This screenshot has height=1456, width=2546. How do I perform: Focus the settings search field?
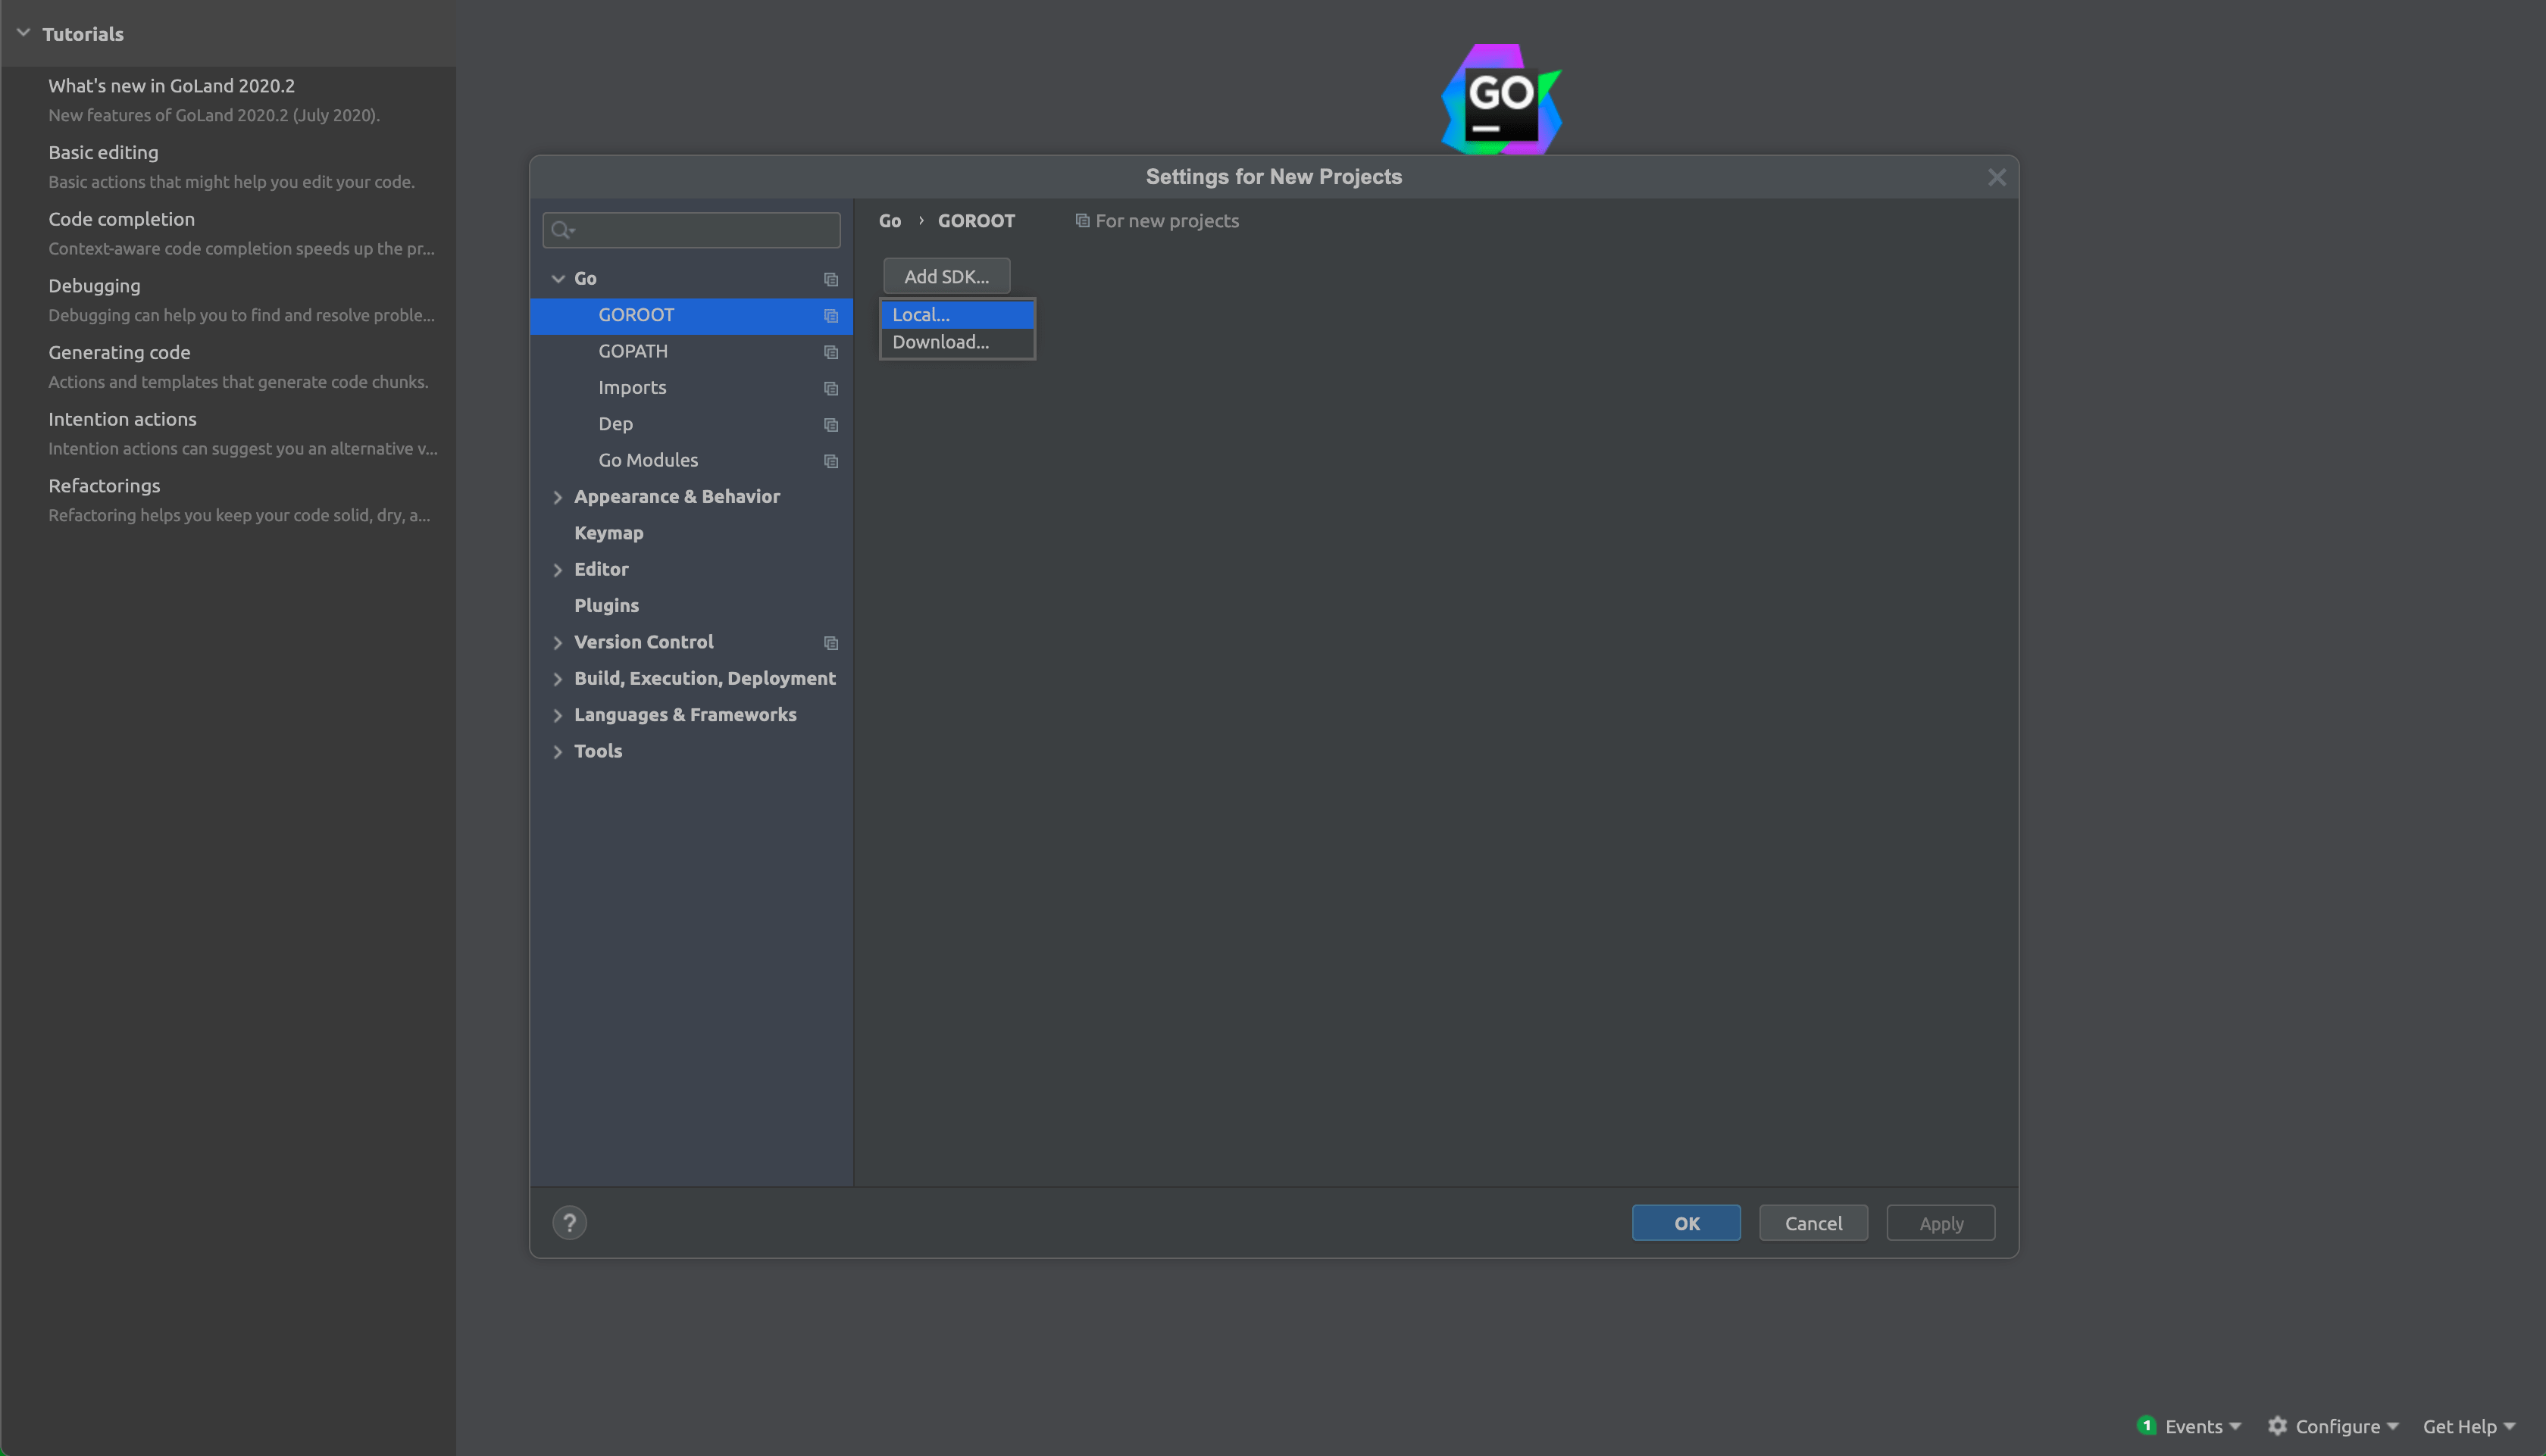691,230
